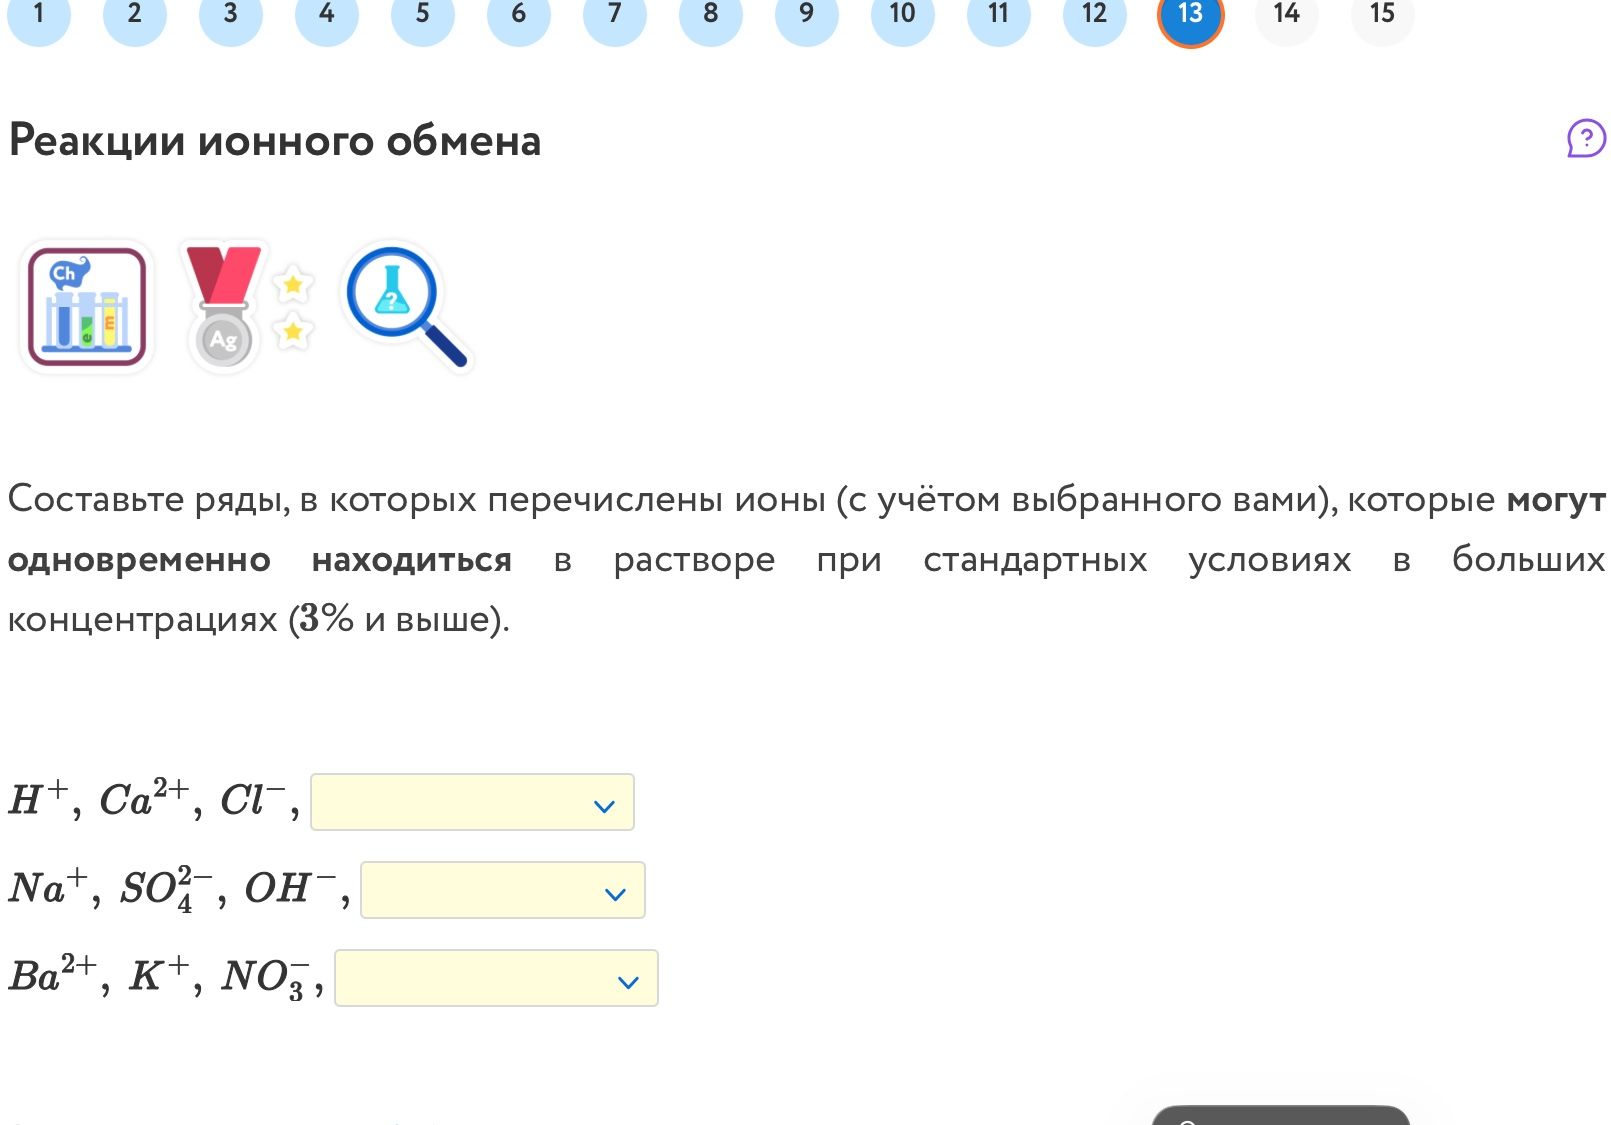Viewport: 1611px width, 1125px height.
Task: Click the bold words 'одновременно находиться'
Action: point(260,560)
